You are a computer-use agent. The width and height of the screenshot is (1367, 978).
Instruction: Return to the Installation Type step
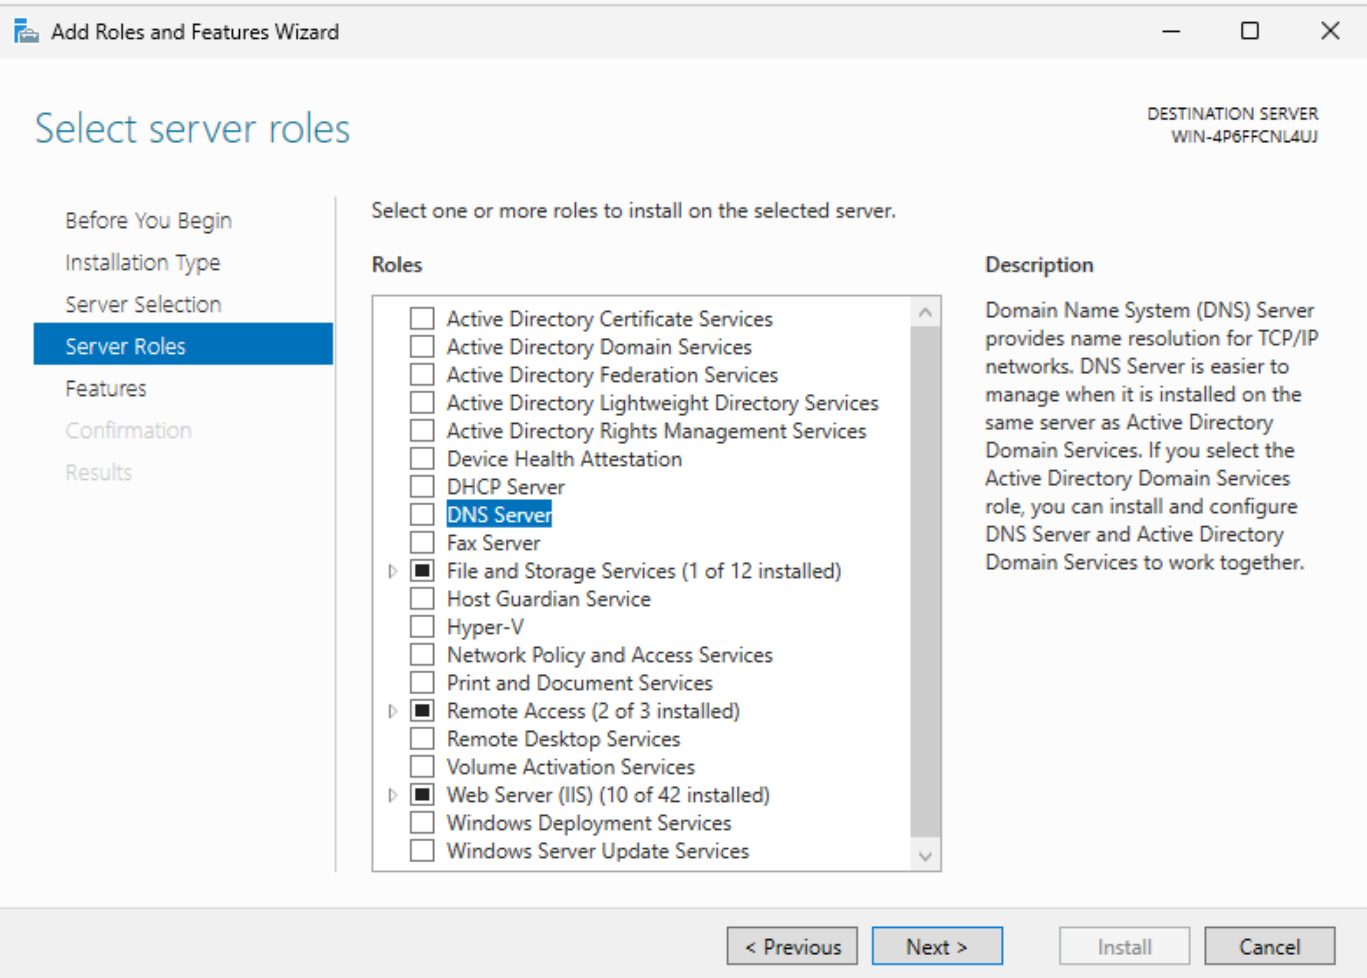[143, 262]
